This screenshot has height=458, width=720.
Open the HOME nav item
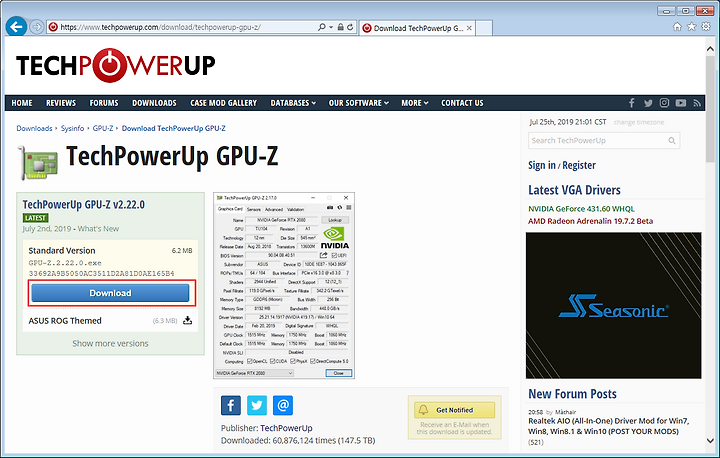[22, 103]
